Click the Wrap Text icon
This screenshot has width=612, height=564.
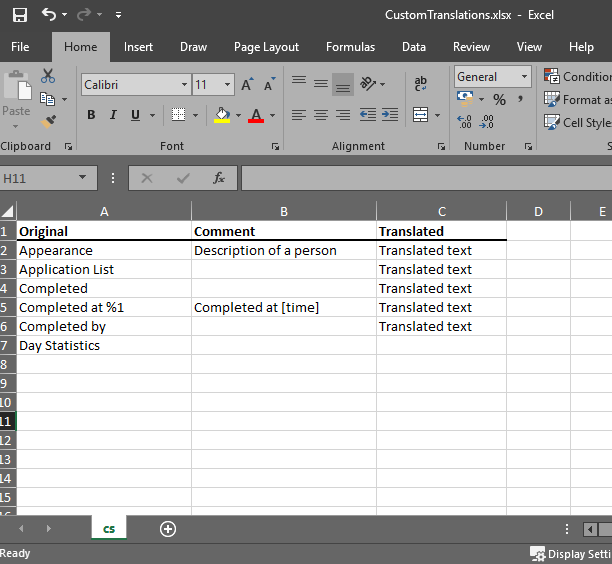tap(420, 84)
